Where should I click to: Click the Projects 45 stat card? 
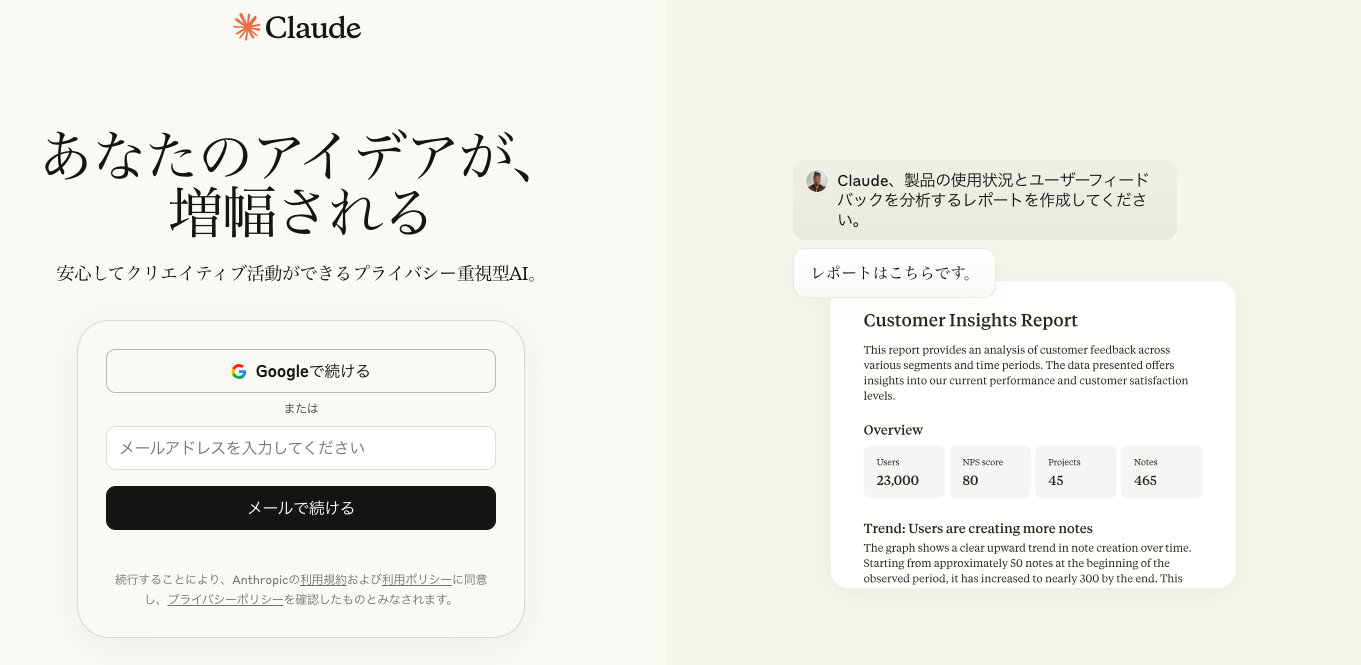click(1076, 472)
